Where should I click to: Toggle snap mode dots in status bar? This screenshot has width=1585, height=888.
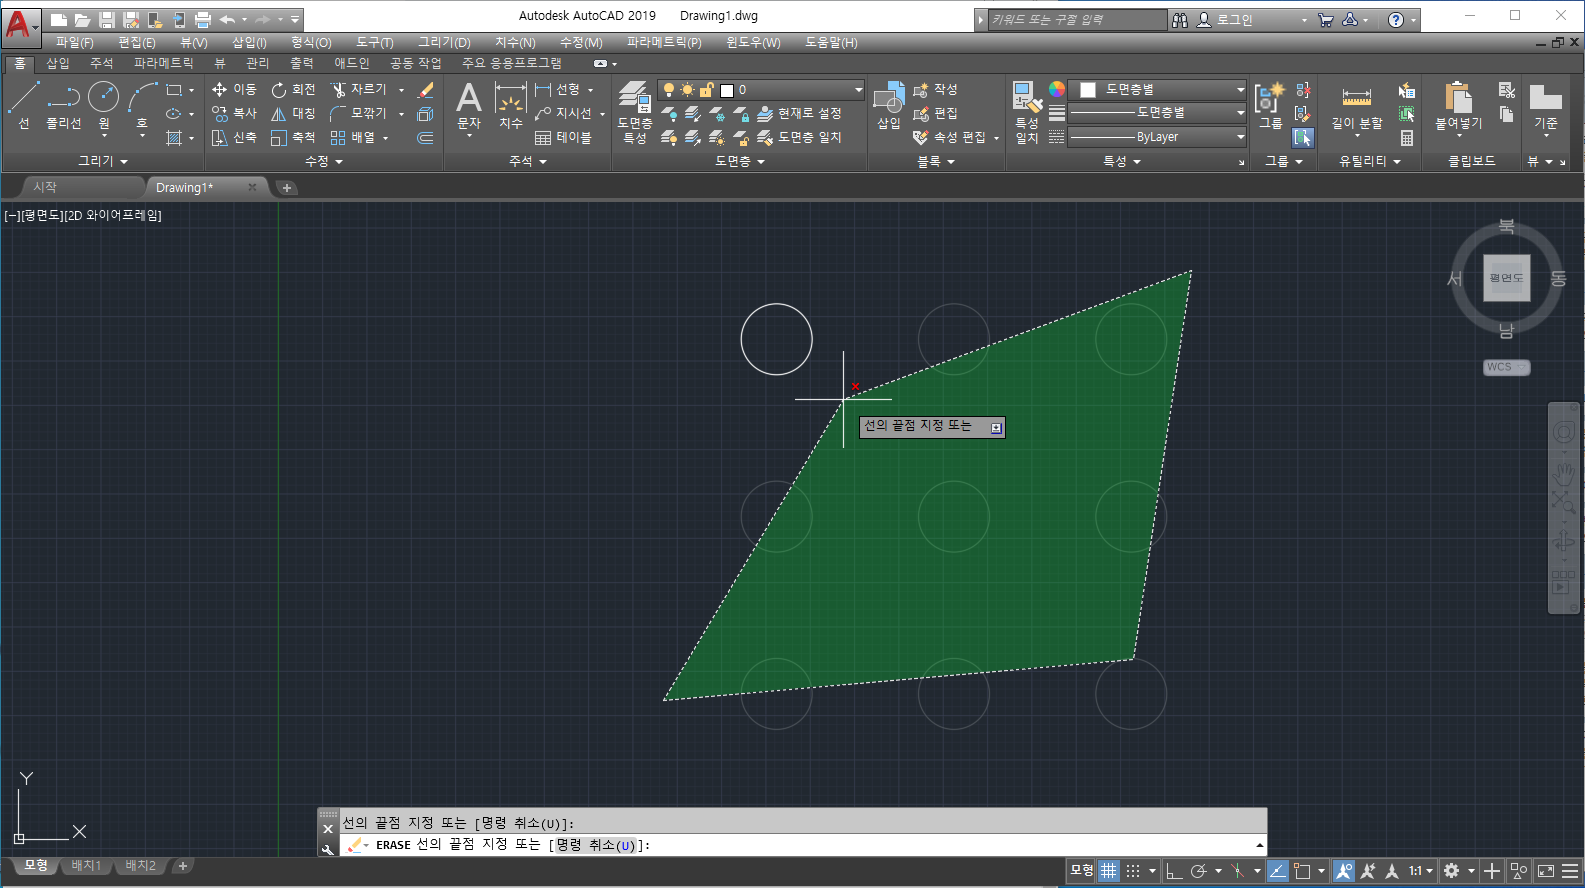1133,871
